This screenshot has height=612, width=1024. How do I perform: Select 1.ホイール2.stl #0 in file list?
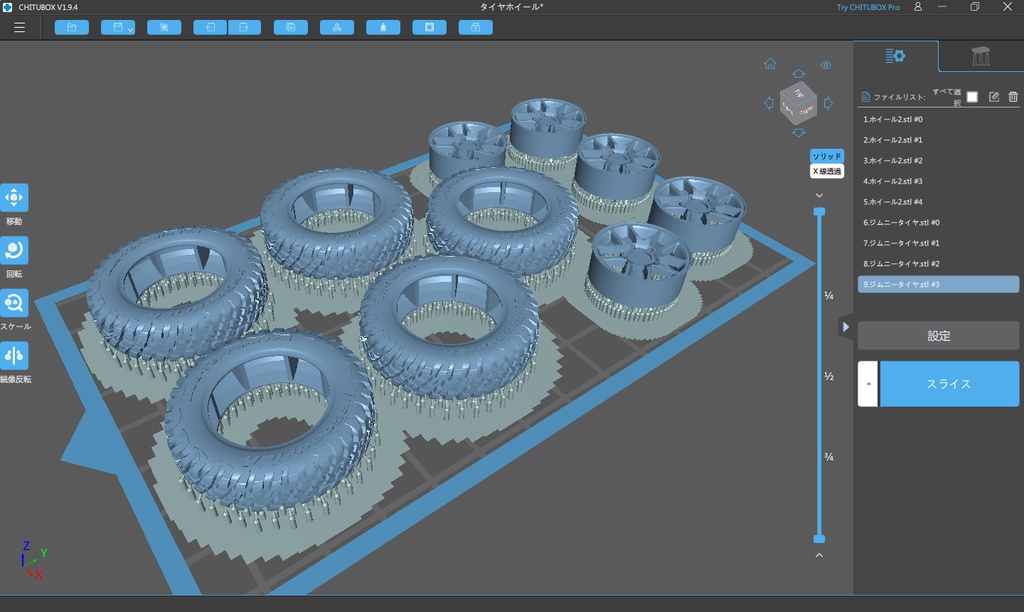pos(938,119)
